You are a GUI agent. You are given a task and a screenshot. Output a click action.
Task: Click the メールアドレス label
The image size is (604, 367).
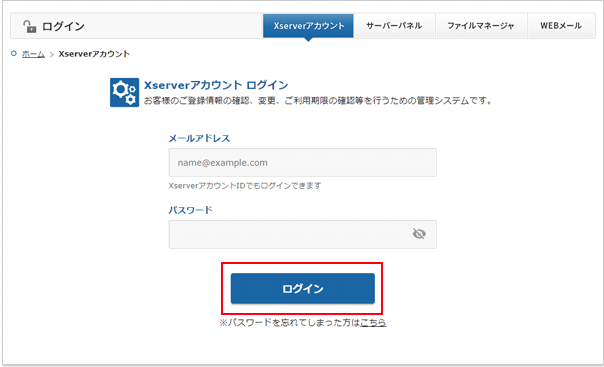pos(199,138)
